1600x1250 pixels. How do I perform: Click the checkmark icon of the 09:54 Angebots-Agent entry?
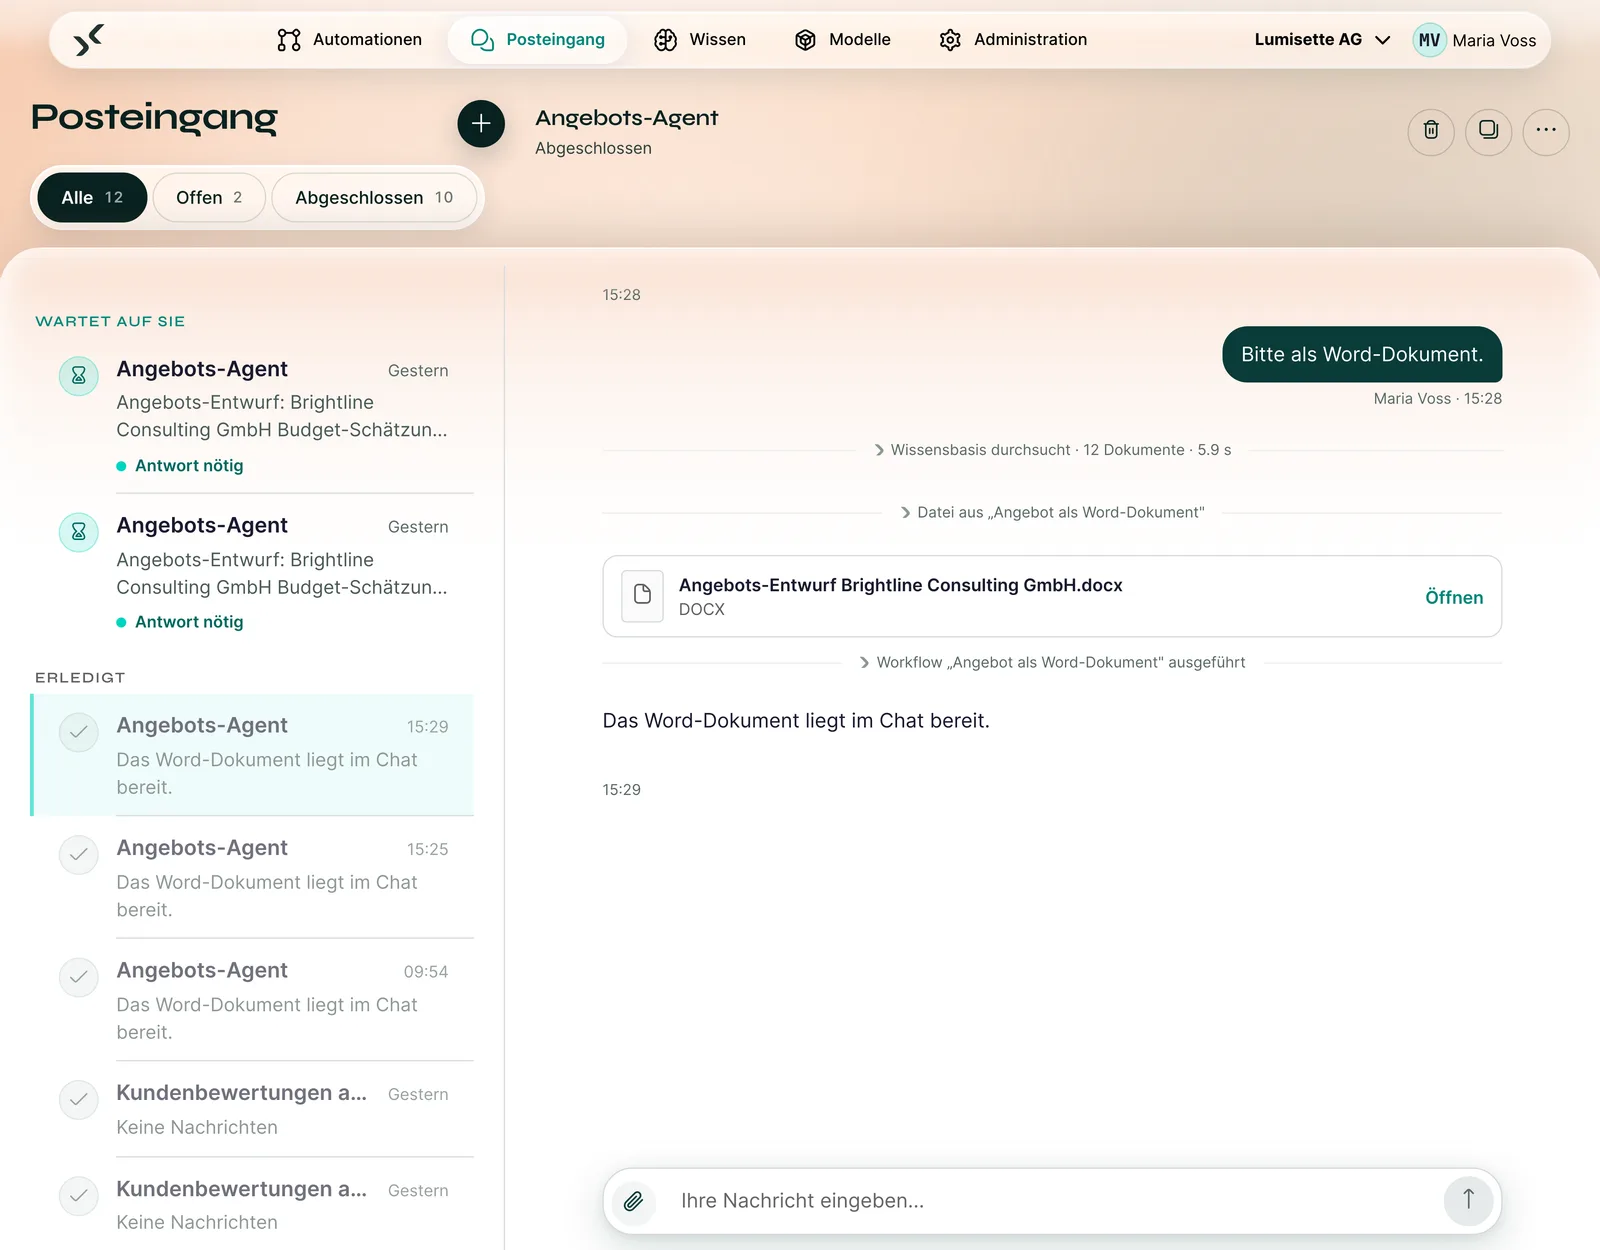(79, 977)
